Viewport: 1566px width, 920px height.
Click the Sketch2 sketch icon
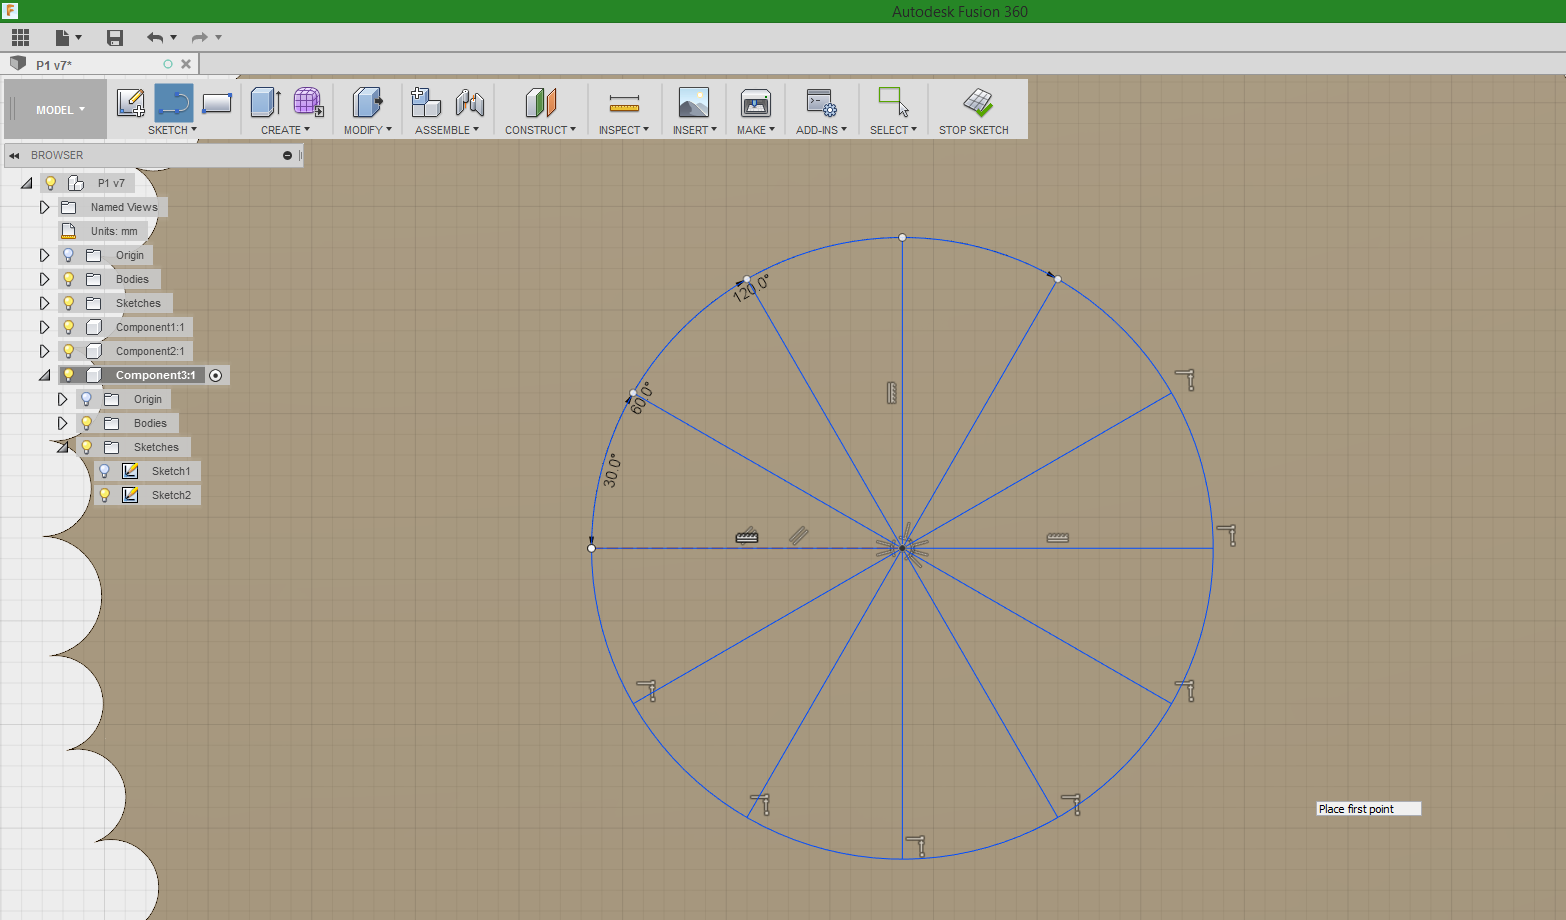coord(130,495)
